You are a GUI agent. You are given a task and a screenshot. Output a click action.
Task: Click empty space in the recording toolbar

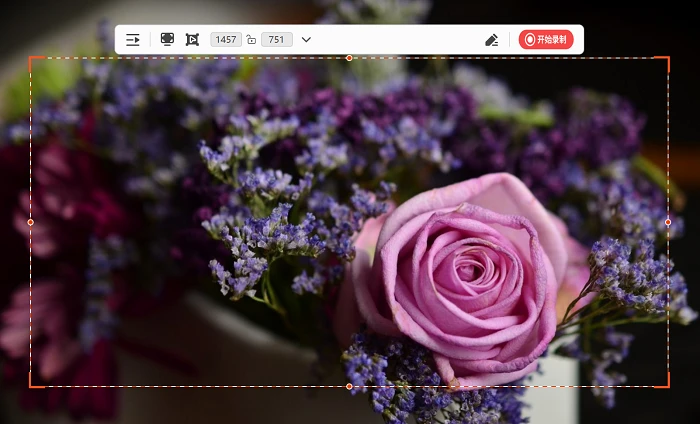coord(397,40)
